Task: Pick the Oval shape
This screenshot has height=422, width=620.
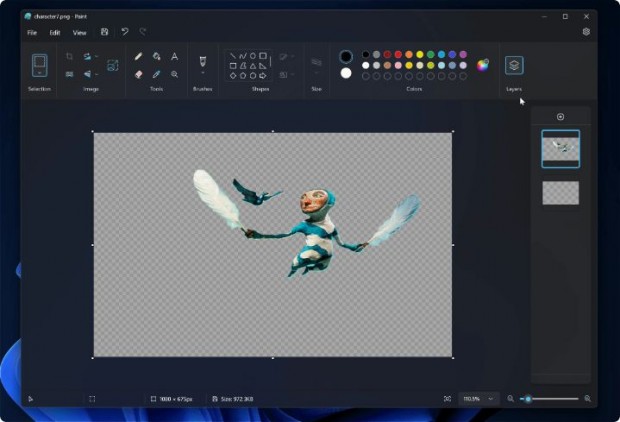Action: click(253, 56)
